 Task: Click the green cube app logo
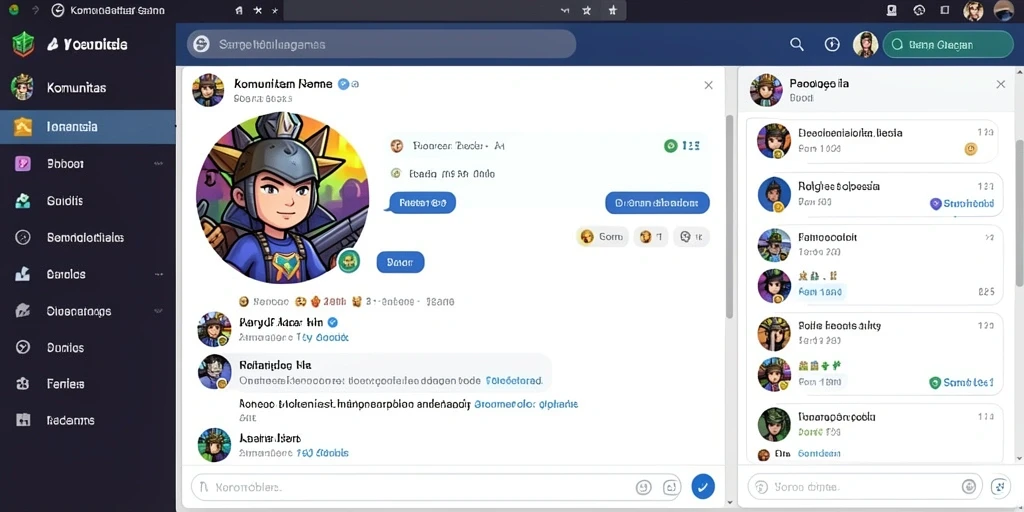[23, 44]
